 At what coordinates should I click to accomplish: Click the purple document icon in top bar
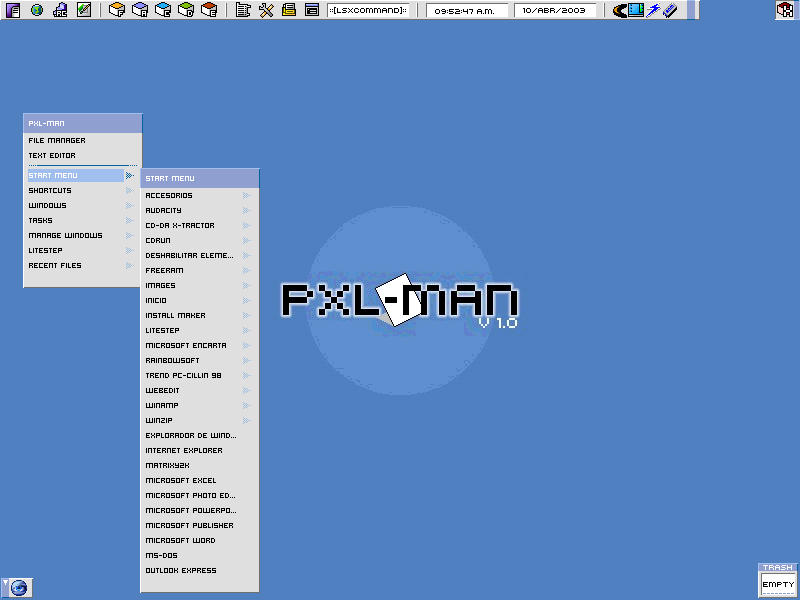click(13, 10)
